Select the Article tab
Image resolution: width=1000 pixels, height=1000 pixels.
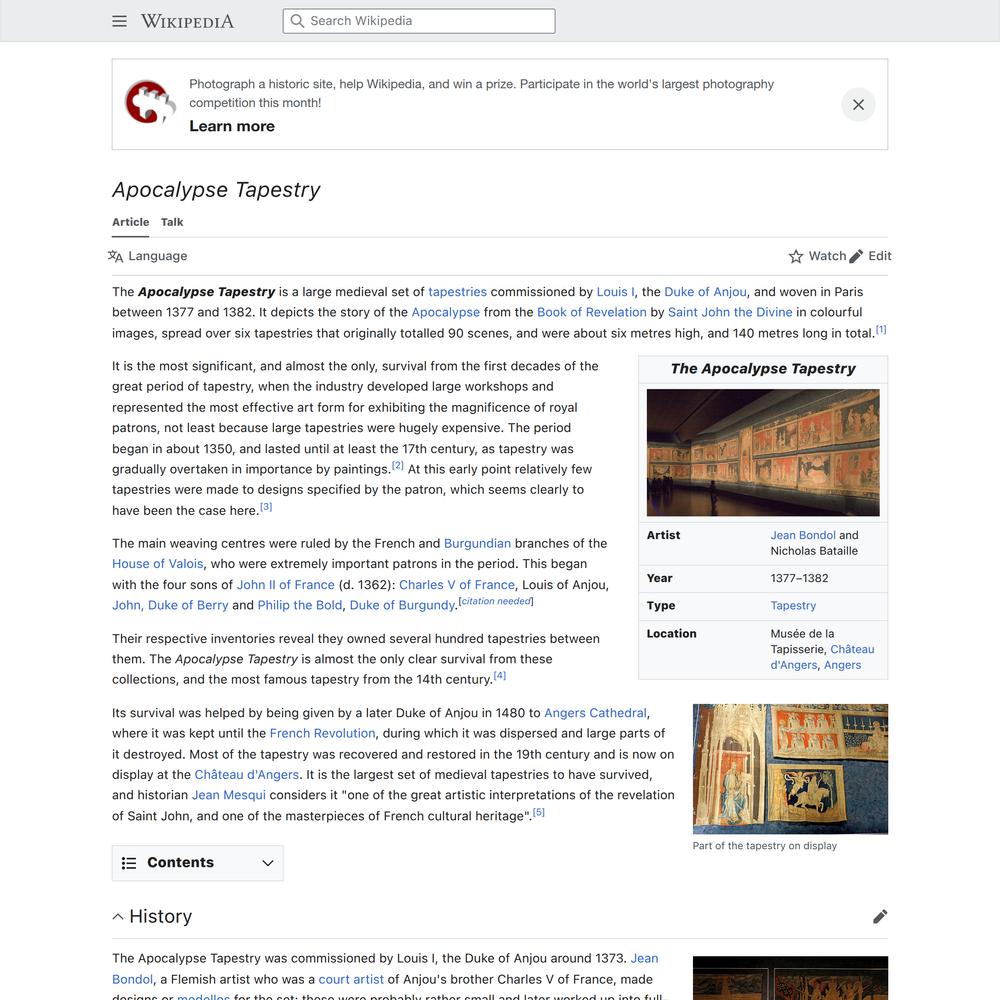pos(130,222)
